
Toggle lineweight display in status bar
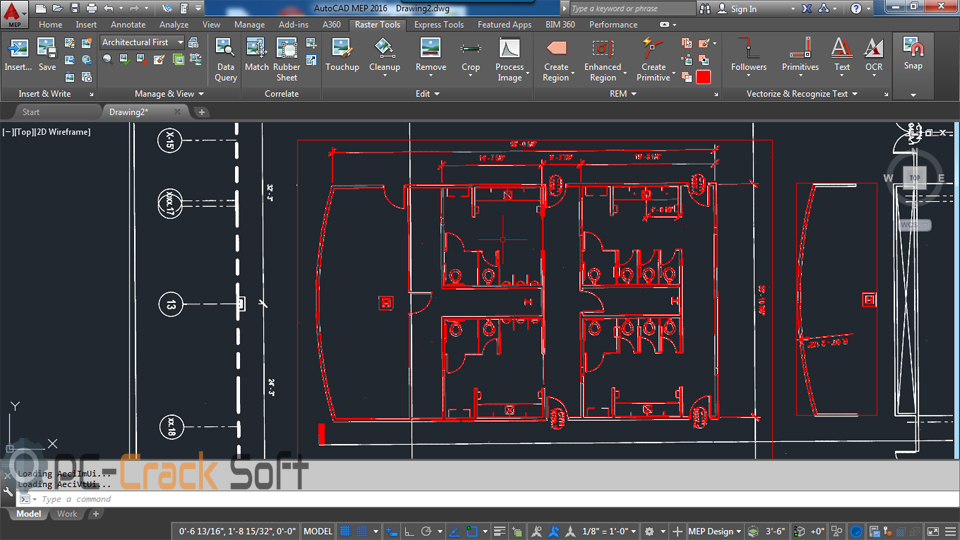coord(500,531)
